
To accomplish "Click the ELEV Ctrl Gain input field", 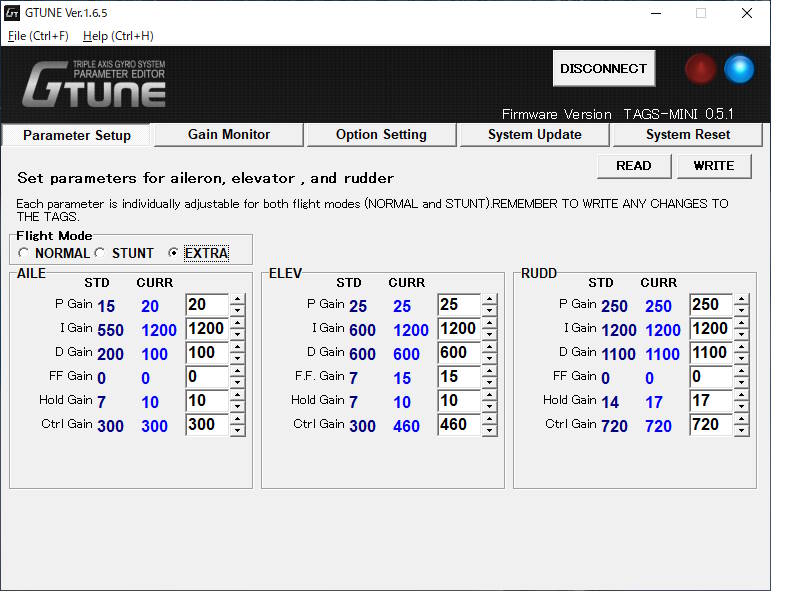I will tap(459, 424).
